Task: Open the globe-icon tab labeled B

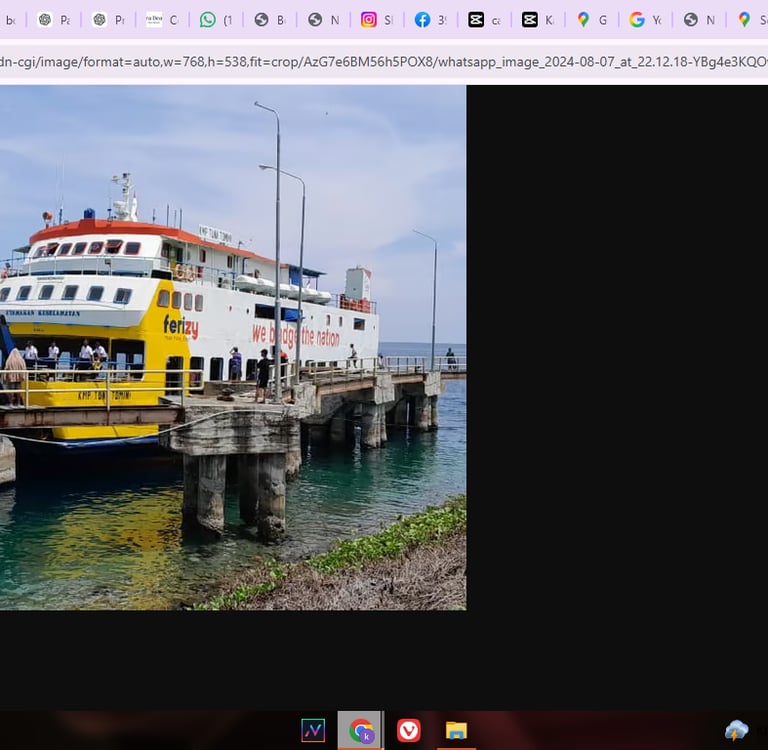Action: 269,20
